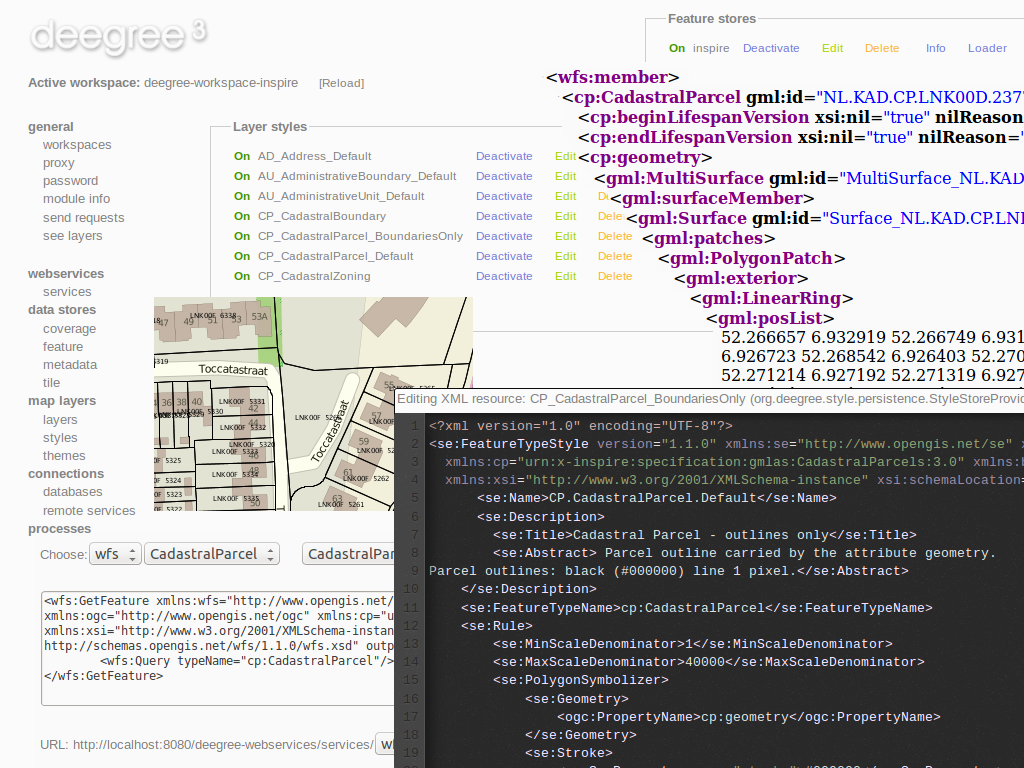Open themes under map layers
This screenshot has width=1024, height=768.
tap(64, 456)
